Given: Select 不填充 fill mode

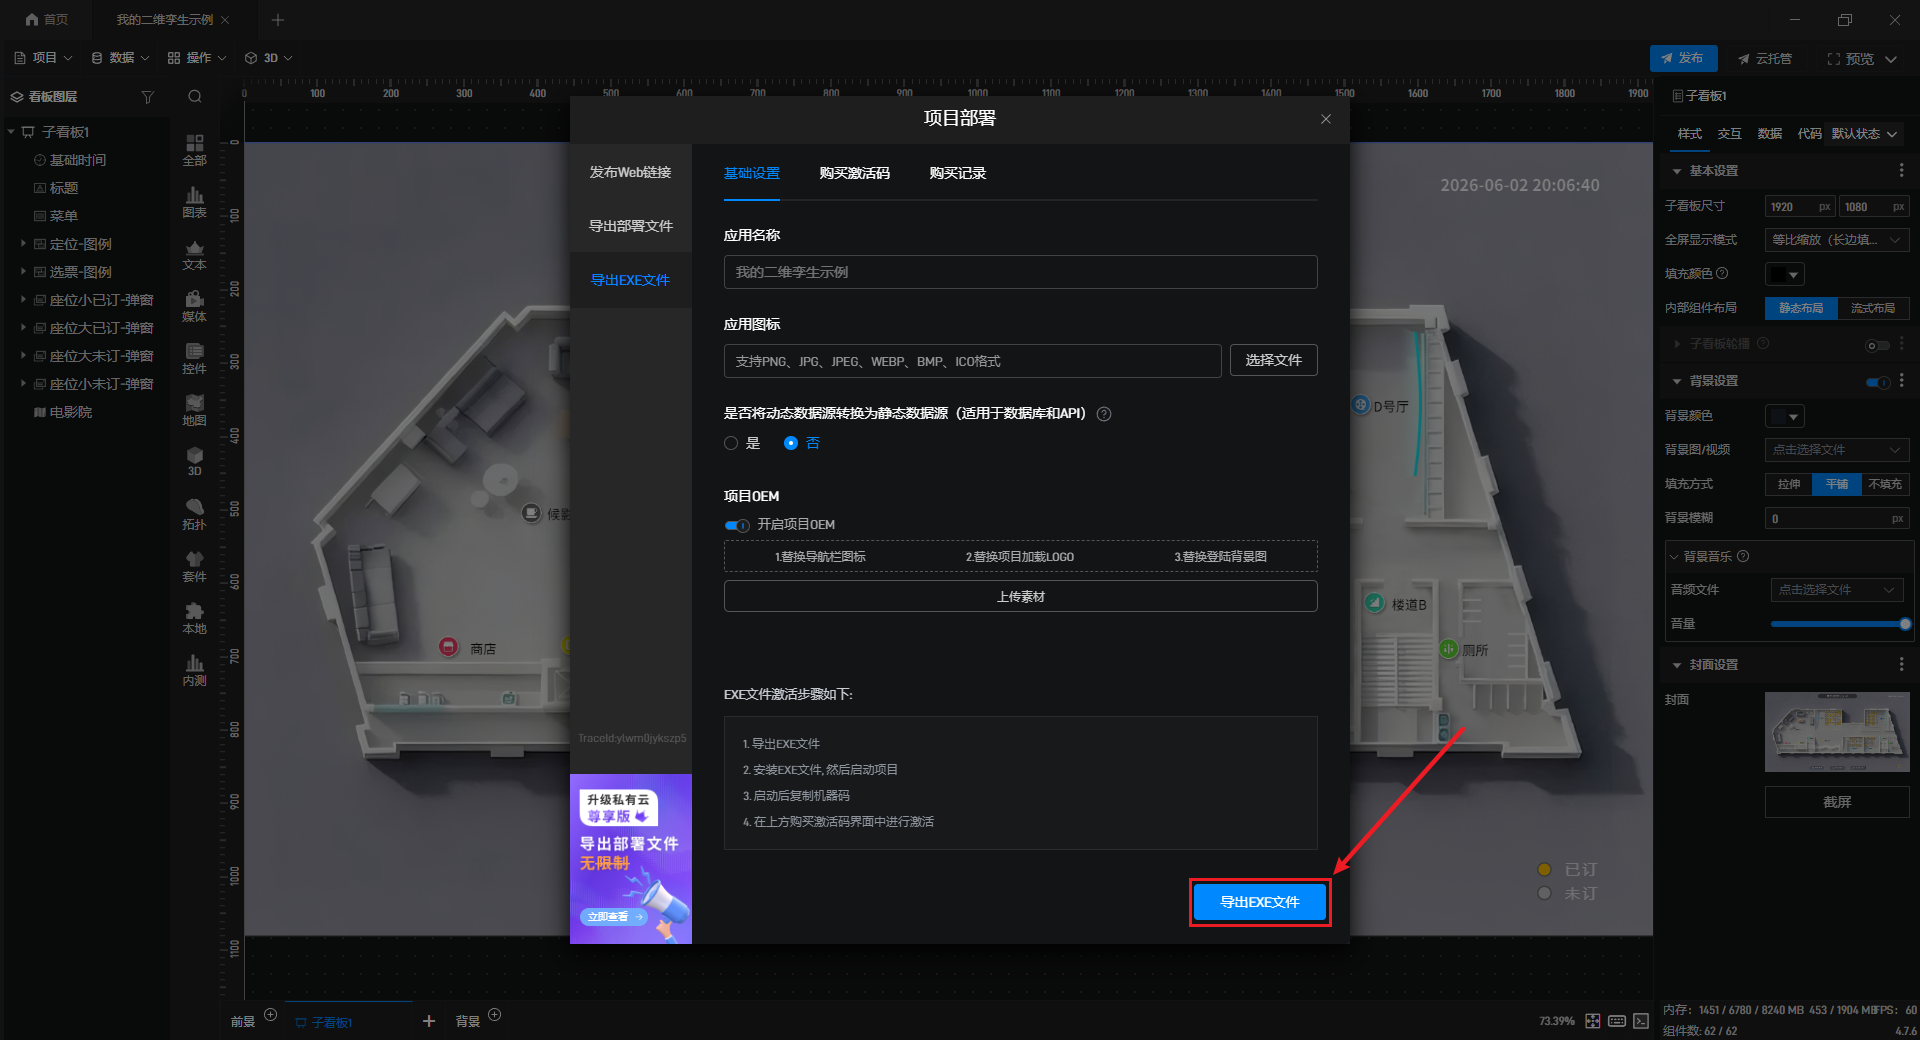Looking at the screenshot, I should (1885, 484).
